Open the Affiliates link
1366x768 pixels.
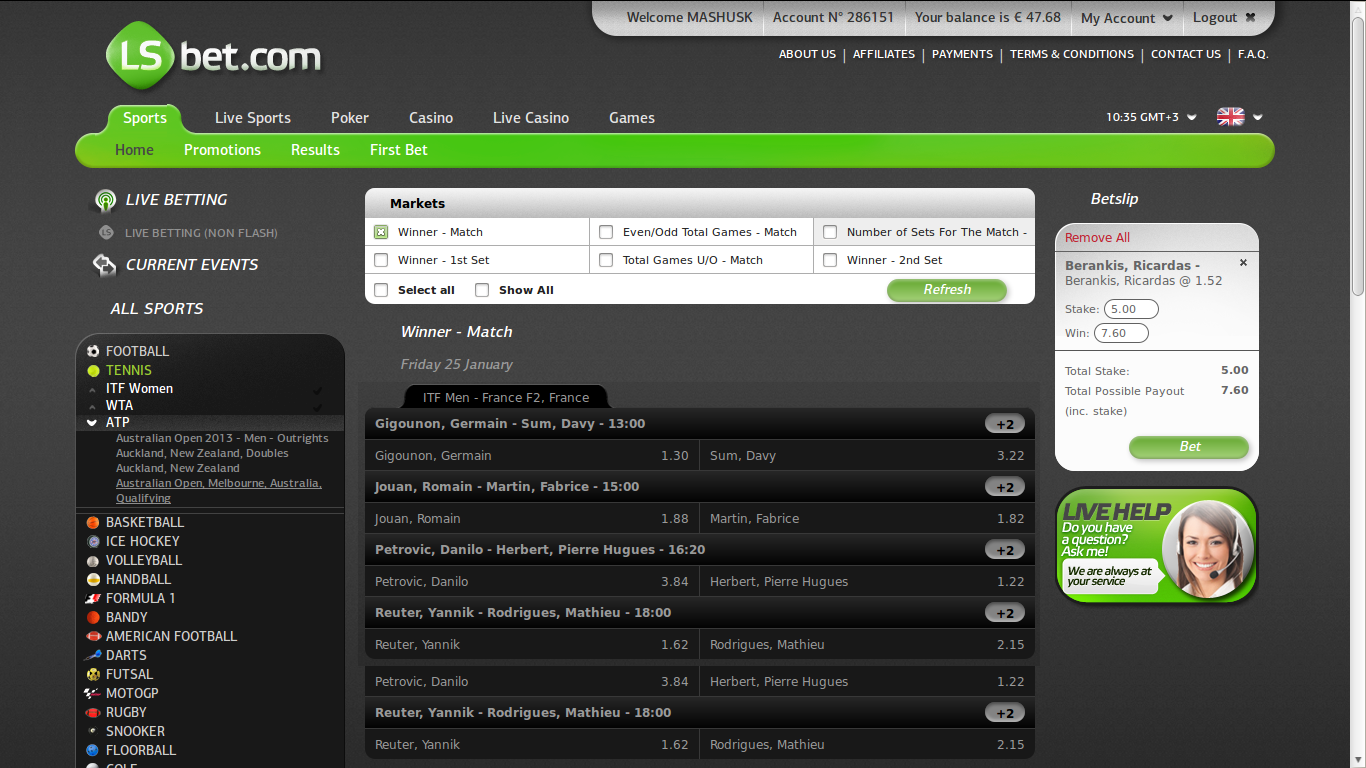coord(884,54)
